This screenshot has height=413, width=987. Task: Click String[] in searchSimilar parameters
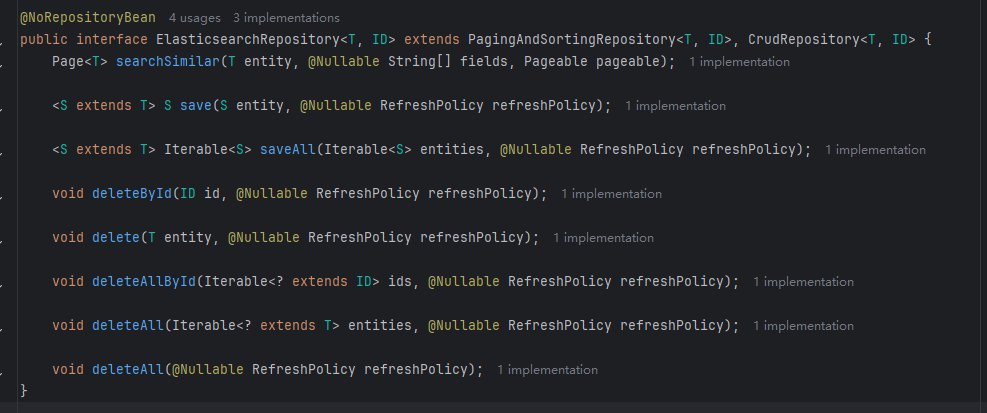419,62
